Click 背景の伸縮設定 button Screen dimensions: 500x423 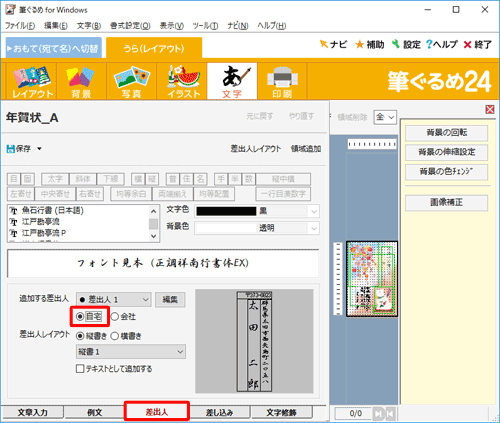pos(446,152)
